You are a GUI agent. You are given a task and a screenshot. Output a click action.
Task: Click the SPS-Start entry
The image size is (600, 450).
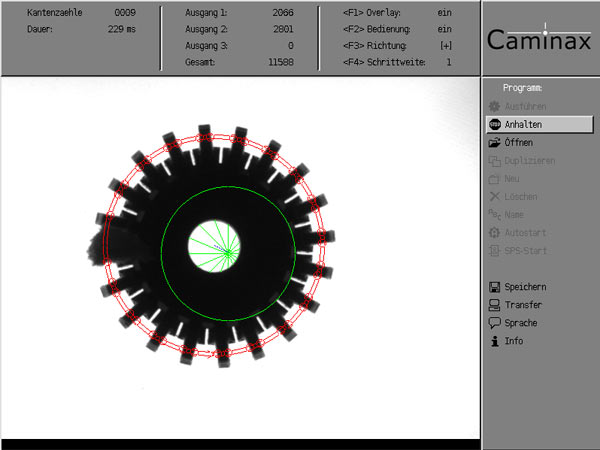click(x=525, y=251)
